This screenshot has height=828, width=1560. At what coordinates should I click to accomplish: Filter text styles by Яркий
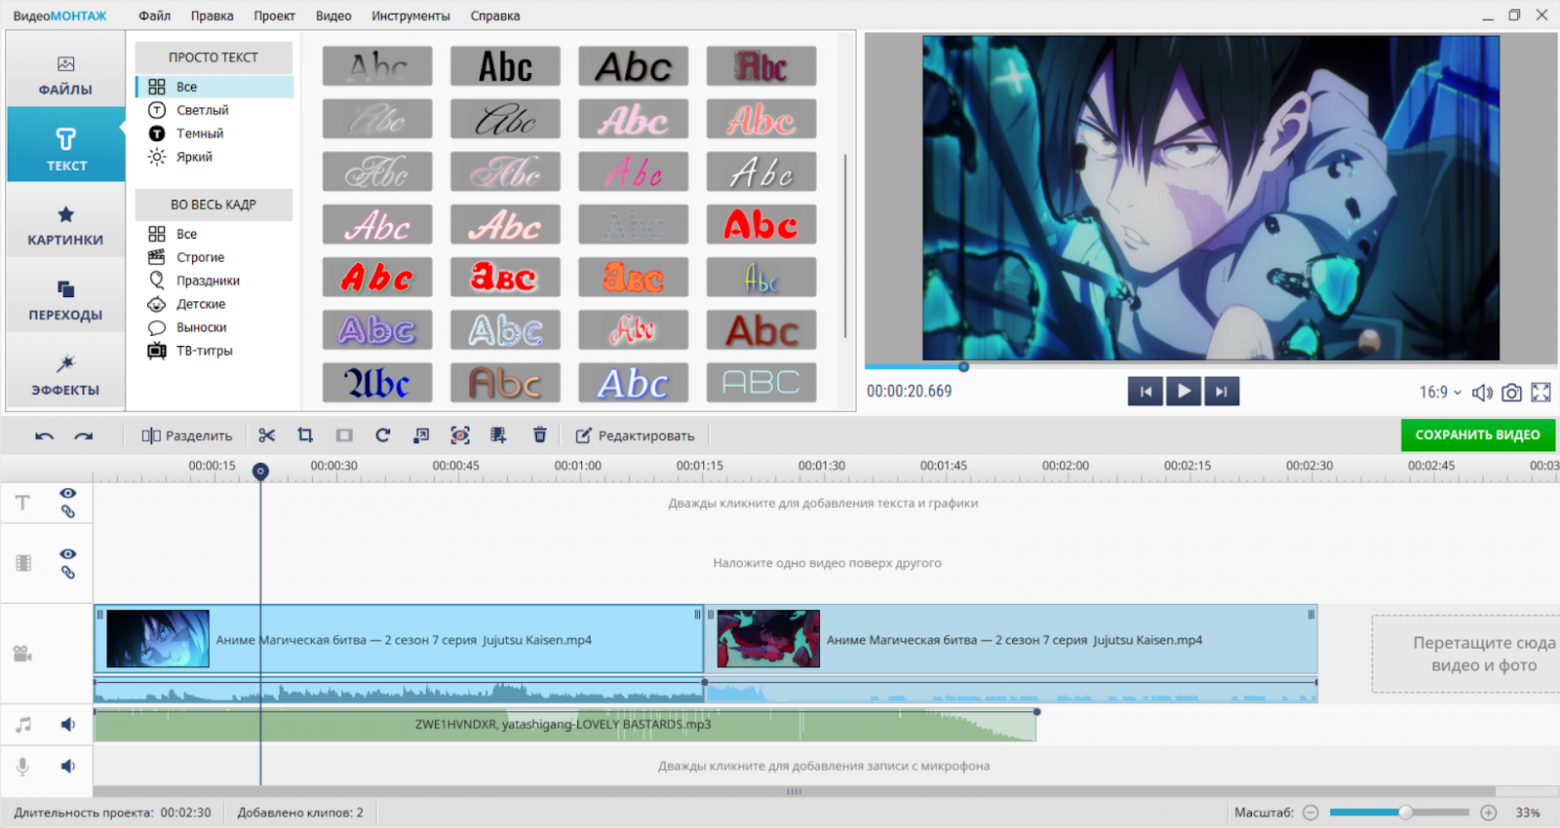coord(194,157)
